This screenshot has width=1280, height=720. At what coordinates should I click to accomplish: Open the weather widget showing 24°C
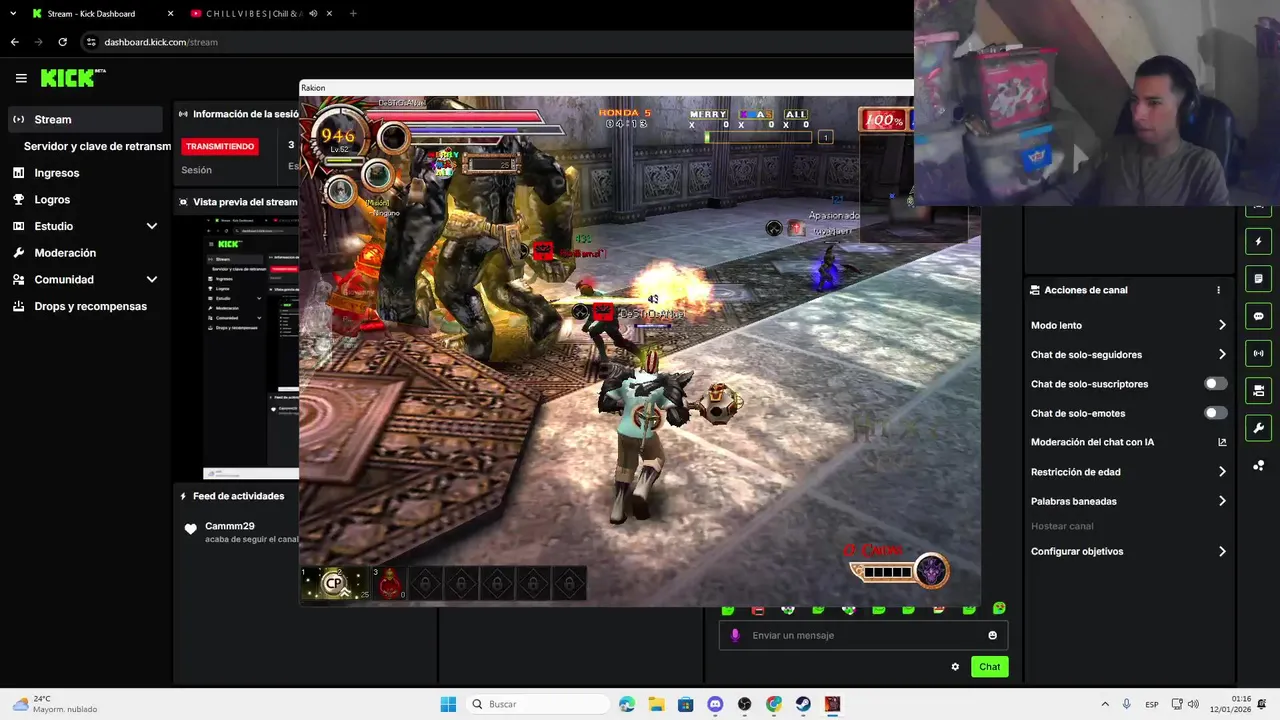pyautogui.click(x=56, y=704)
